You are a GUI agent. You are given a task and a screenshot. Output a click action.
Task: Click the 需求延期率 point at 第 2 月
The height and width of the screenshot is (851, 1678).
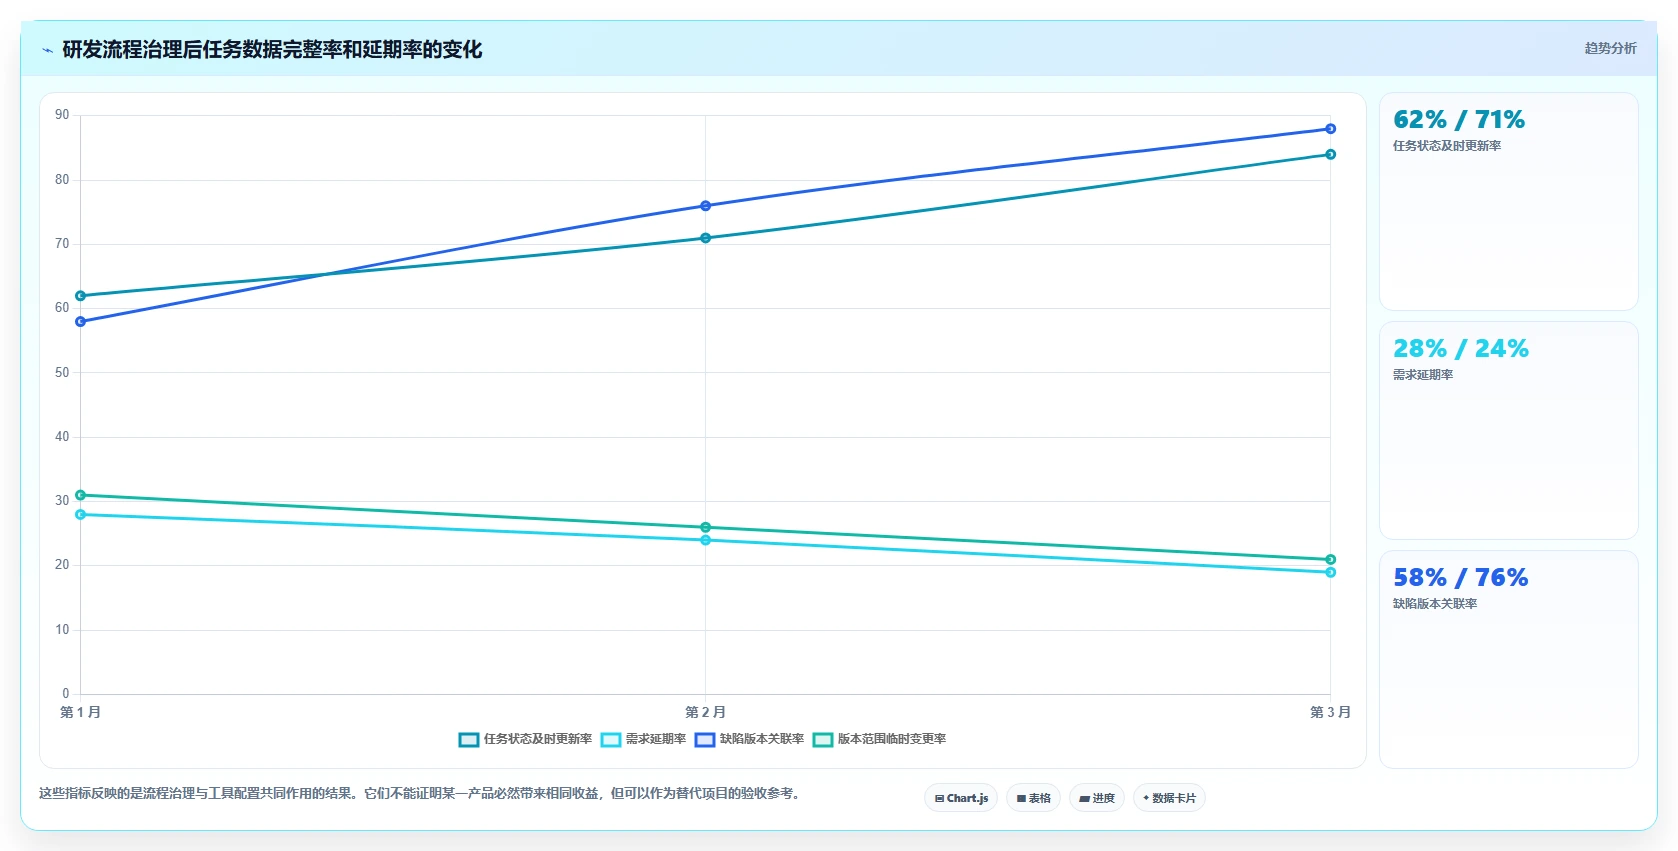706,540
